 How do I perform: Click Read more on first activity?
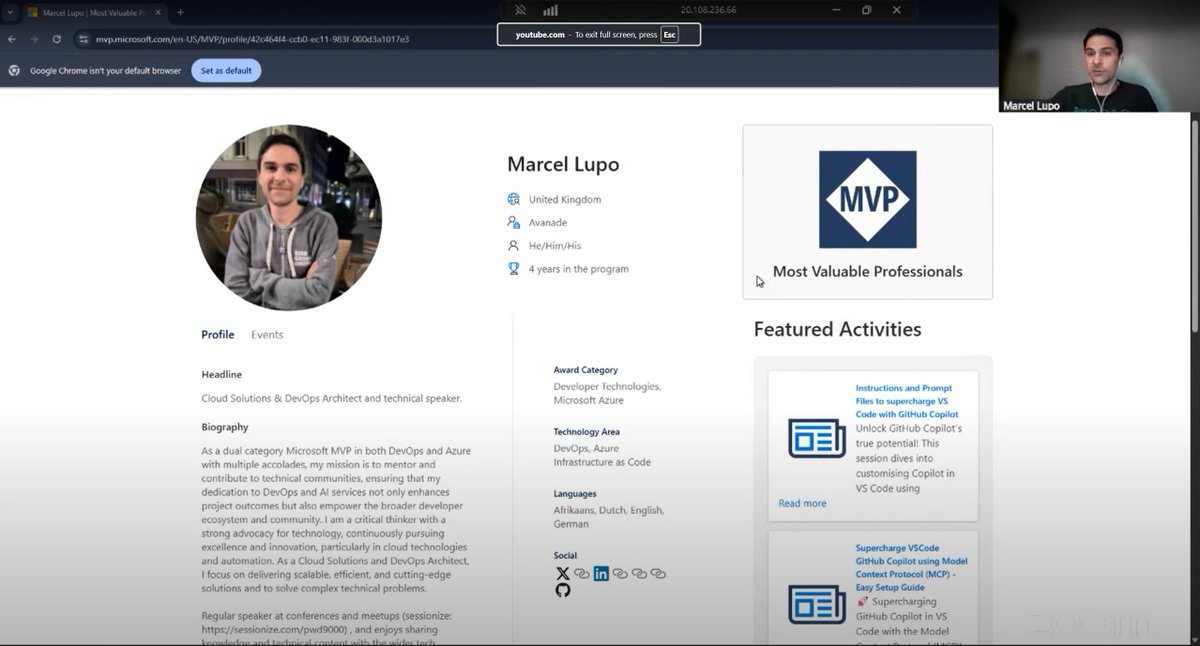tap(802, 503)
